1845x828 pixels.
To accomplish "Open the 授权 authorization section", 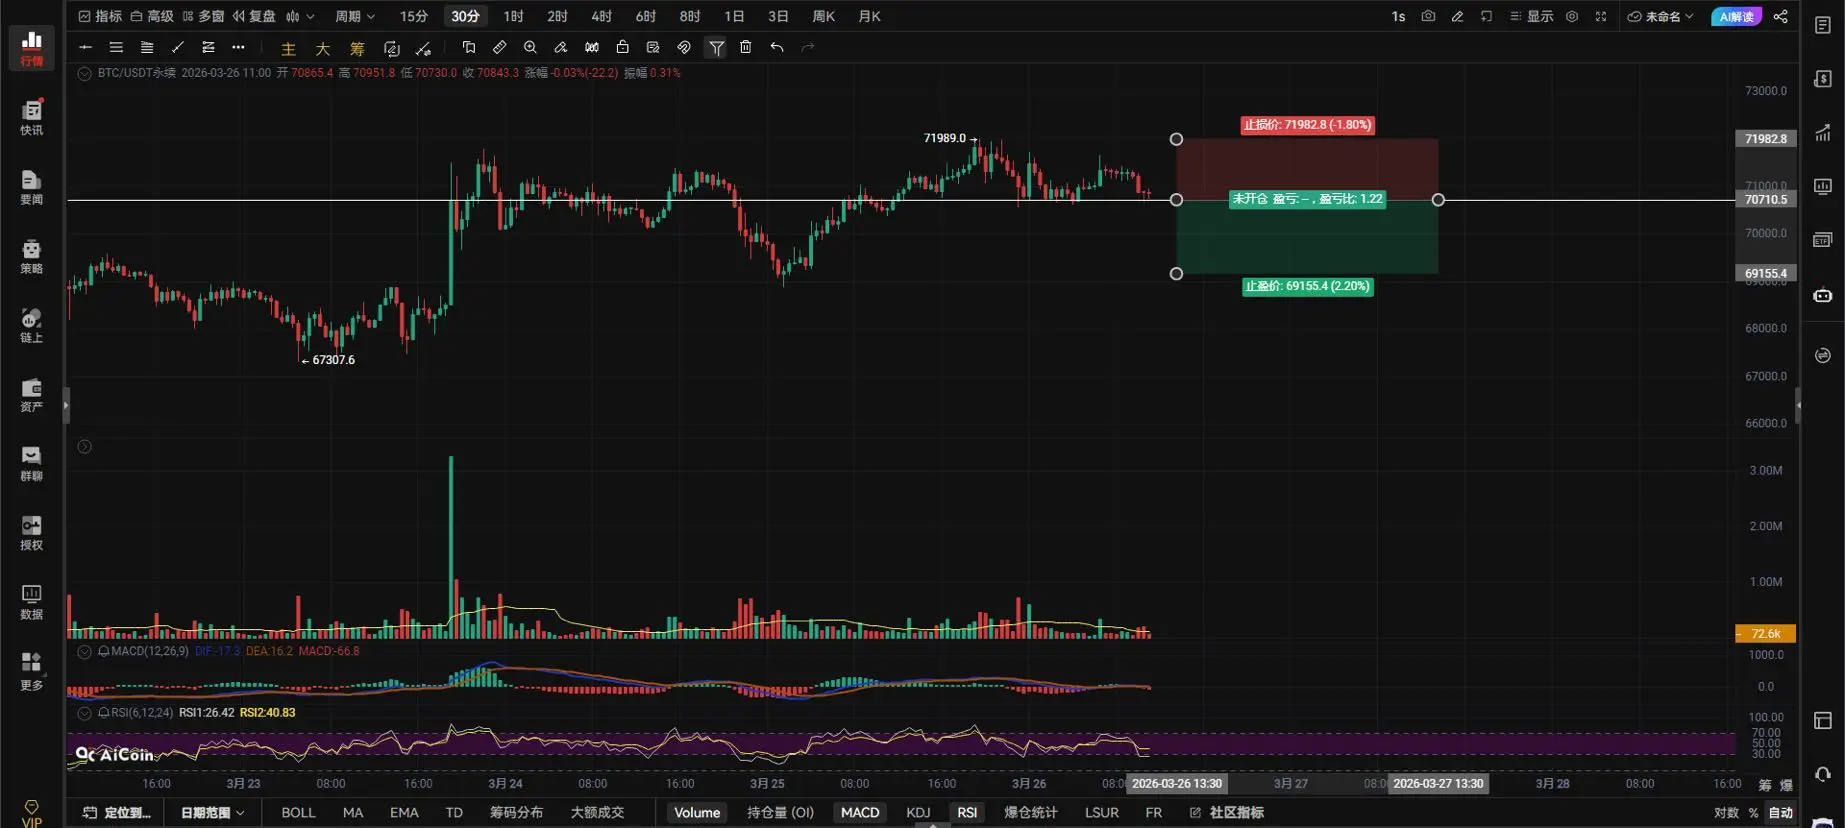I will (32, 532).
